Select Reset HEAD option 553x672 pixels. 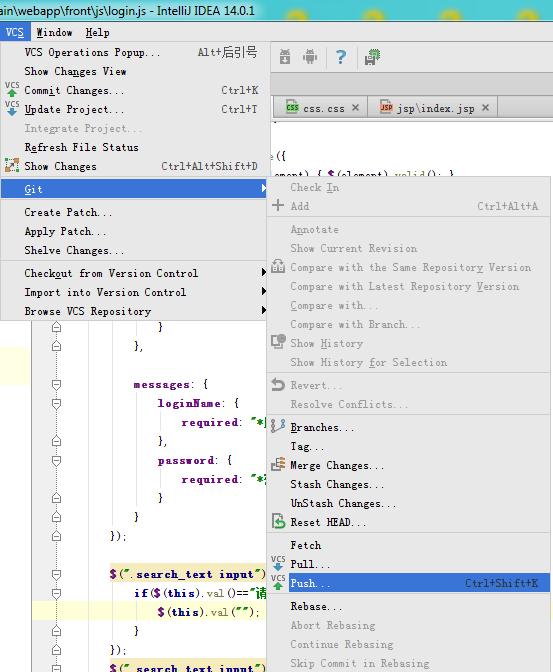pyautogui.click(x=409, y=522)
